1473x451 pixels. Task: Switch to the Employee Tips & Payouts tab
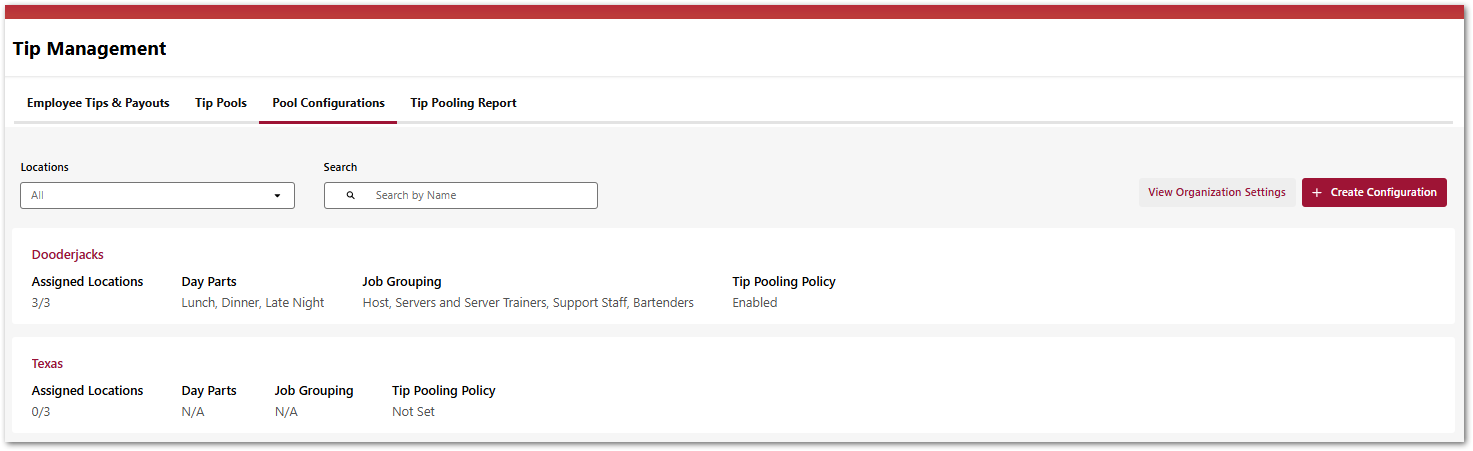[x=98, y=103]
